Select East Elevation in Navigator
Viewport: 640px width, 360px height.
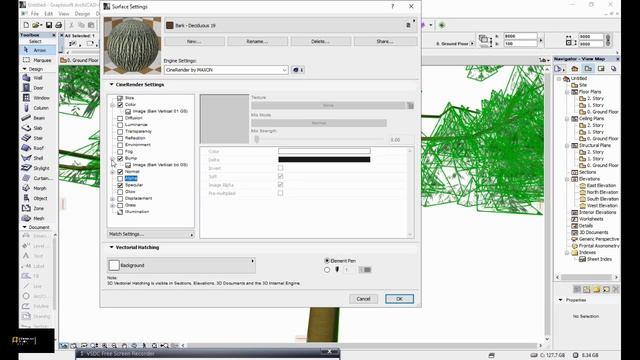602,185
